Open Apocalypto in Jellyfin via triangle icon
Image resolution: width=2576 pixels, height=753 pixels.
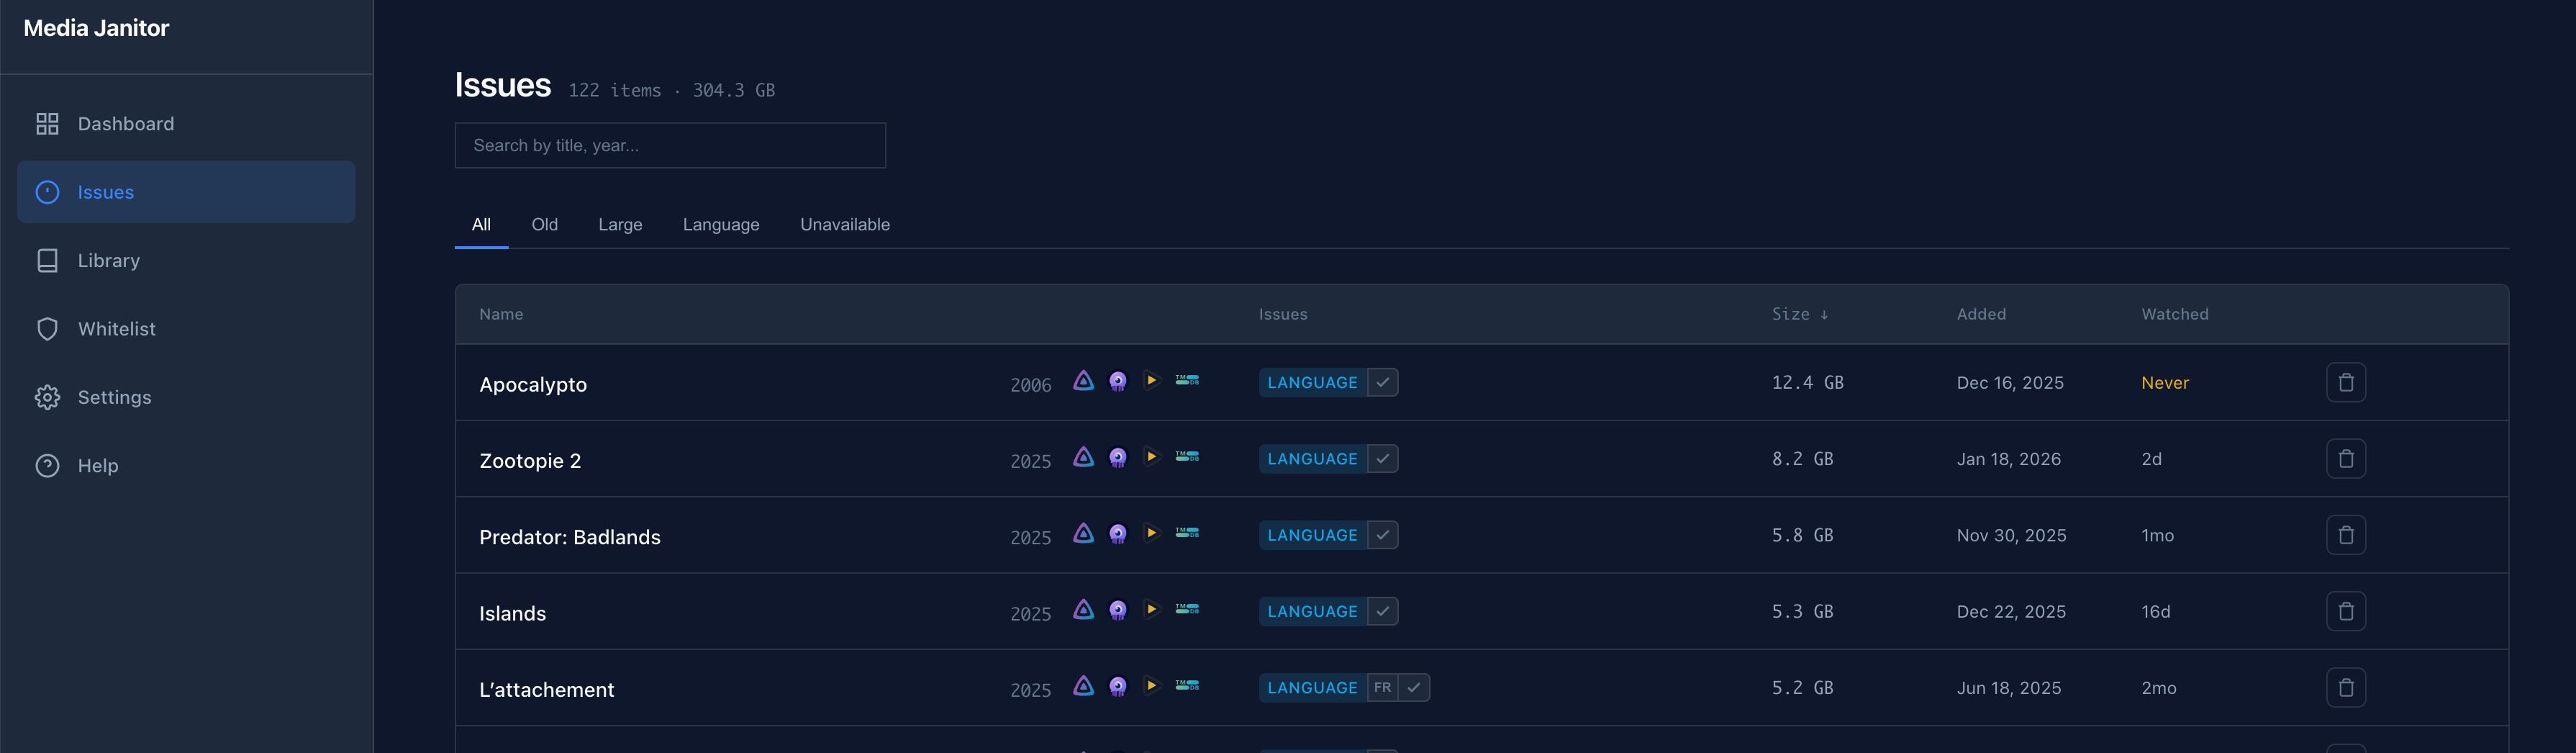coord(1083,381)
